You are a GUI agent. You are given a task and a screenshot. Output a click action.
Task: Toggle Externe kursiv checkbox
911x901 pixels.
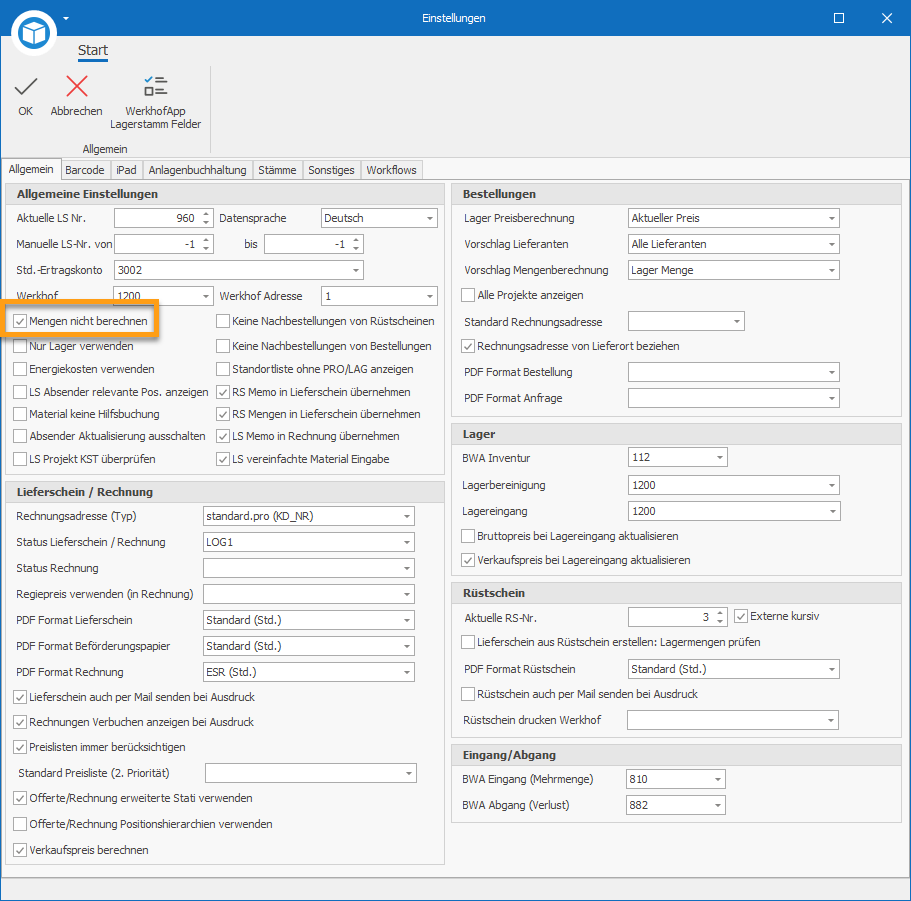(x=741, y=616)
